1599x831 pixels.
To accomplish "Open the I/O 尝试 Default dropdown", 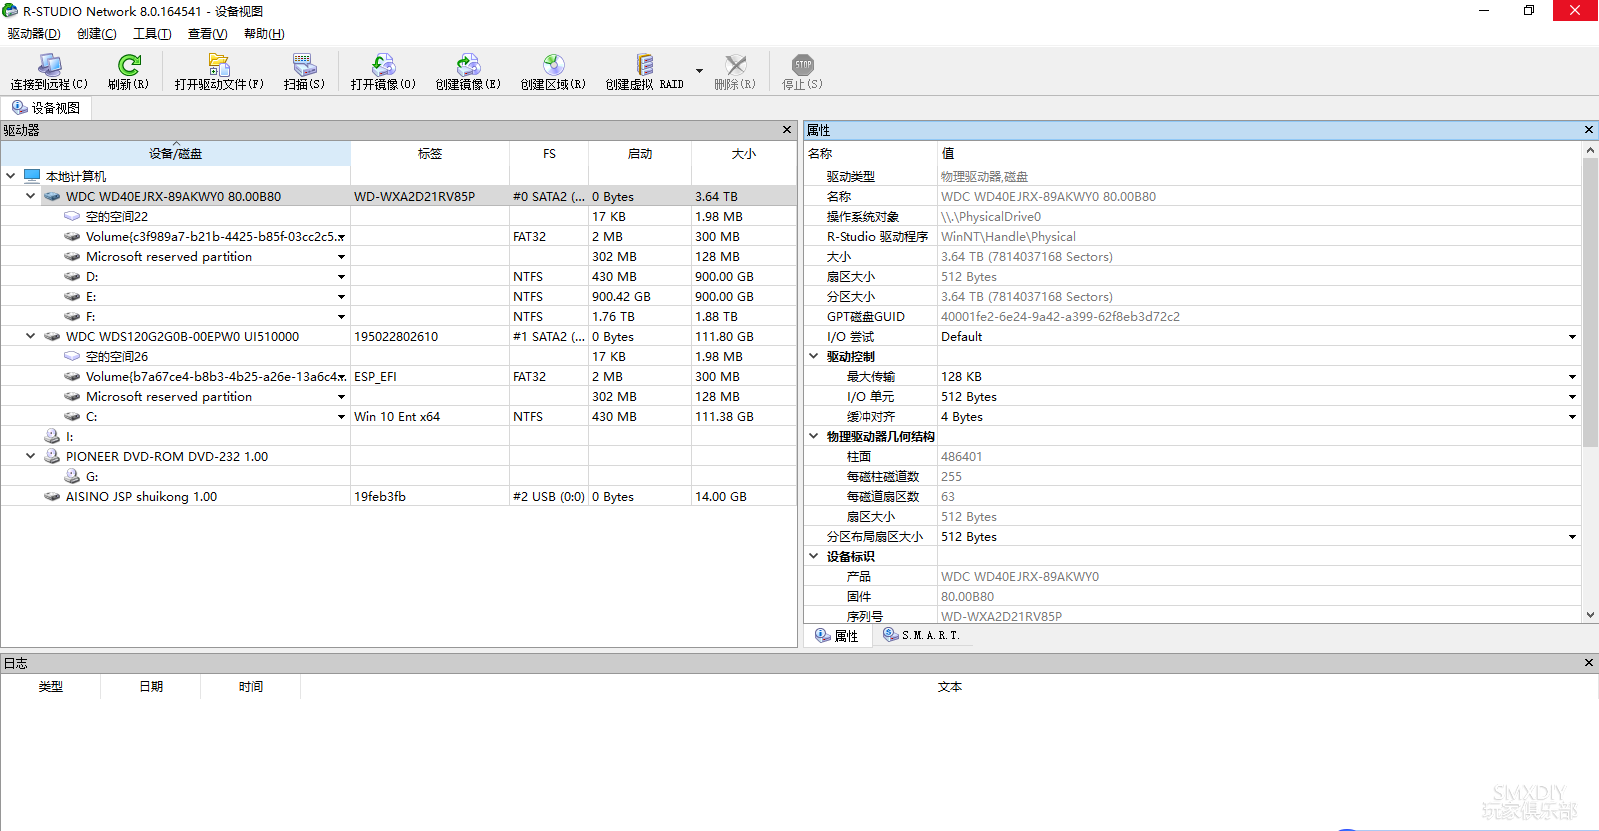I will pos(1572,337).
